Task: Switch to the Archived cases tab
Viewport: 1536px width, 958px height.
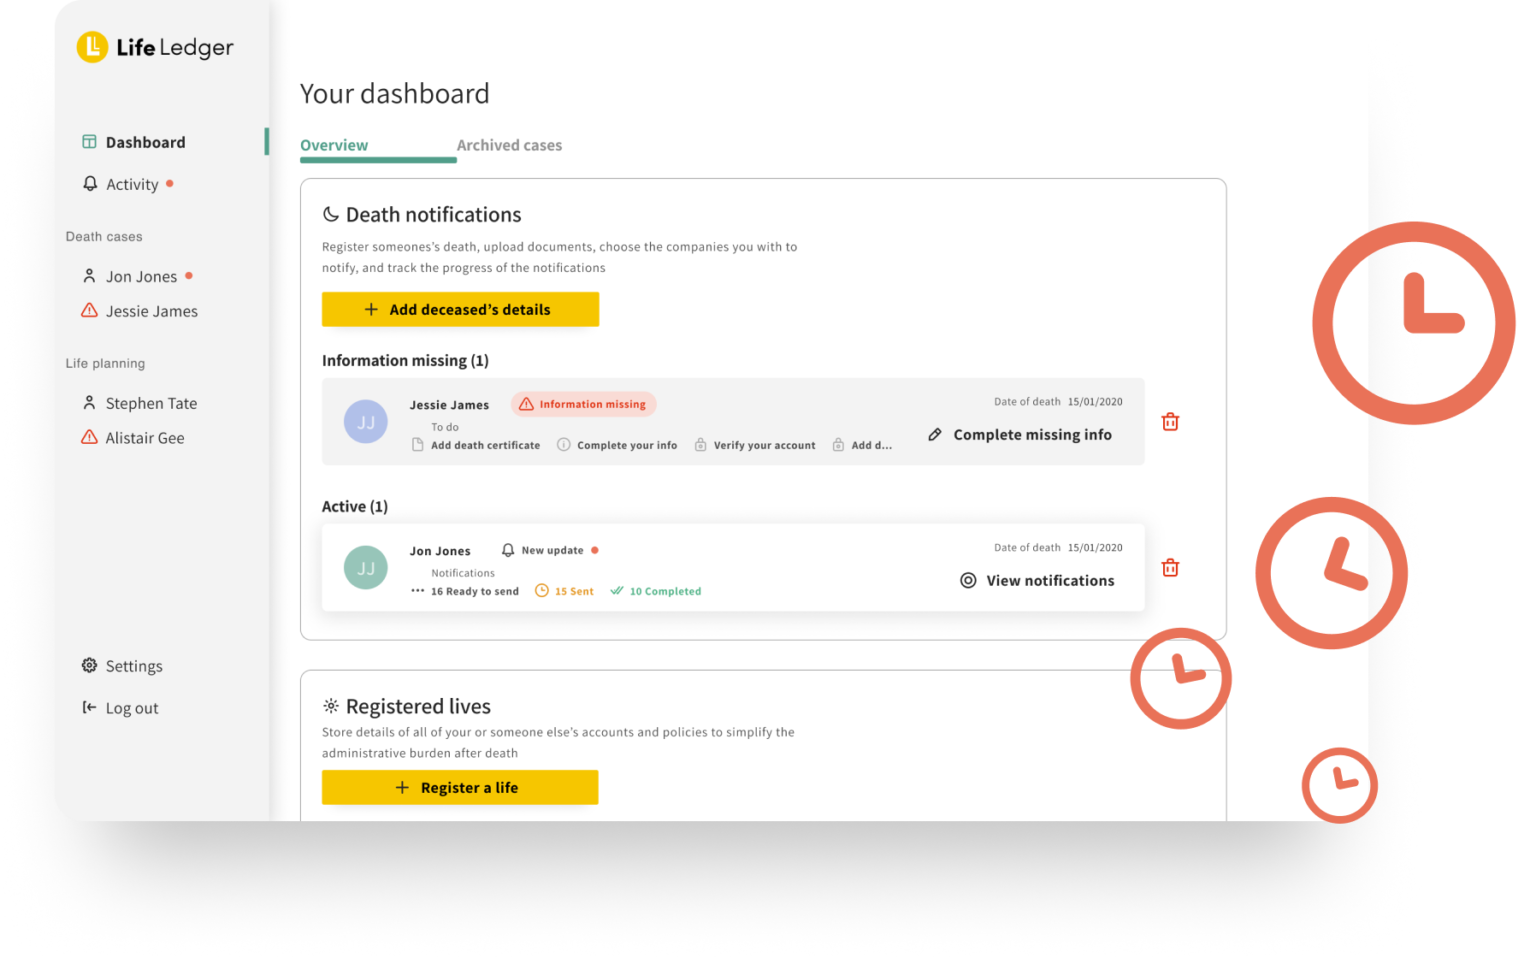Action: click(x=509, y=145)
